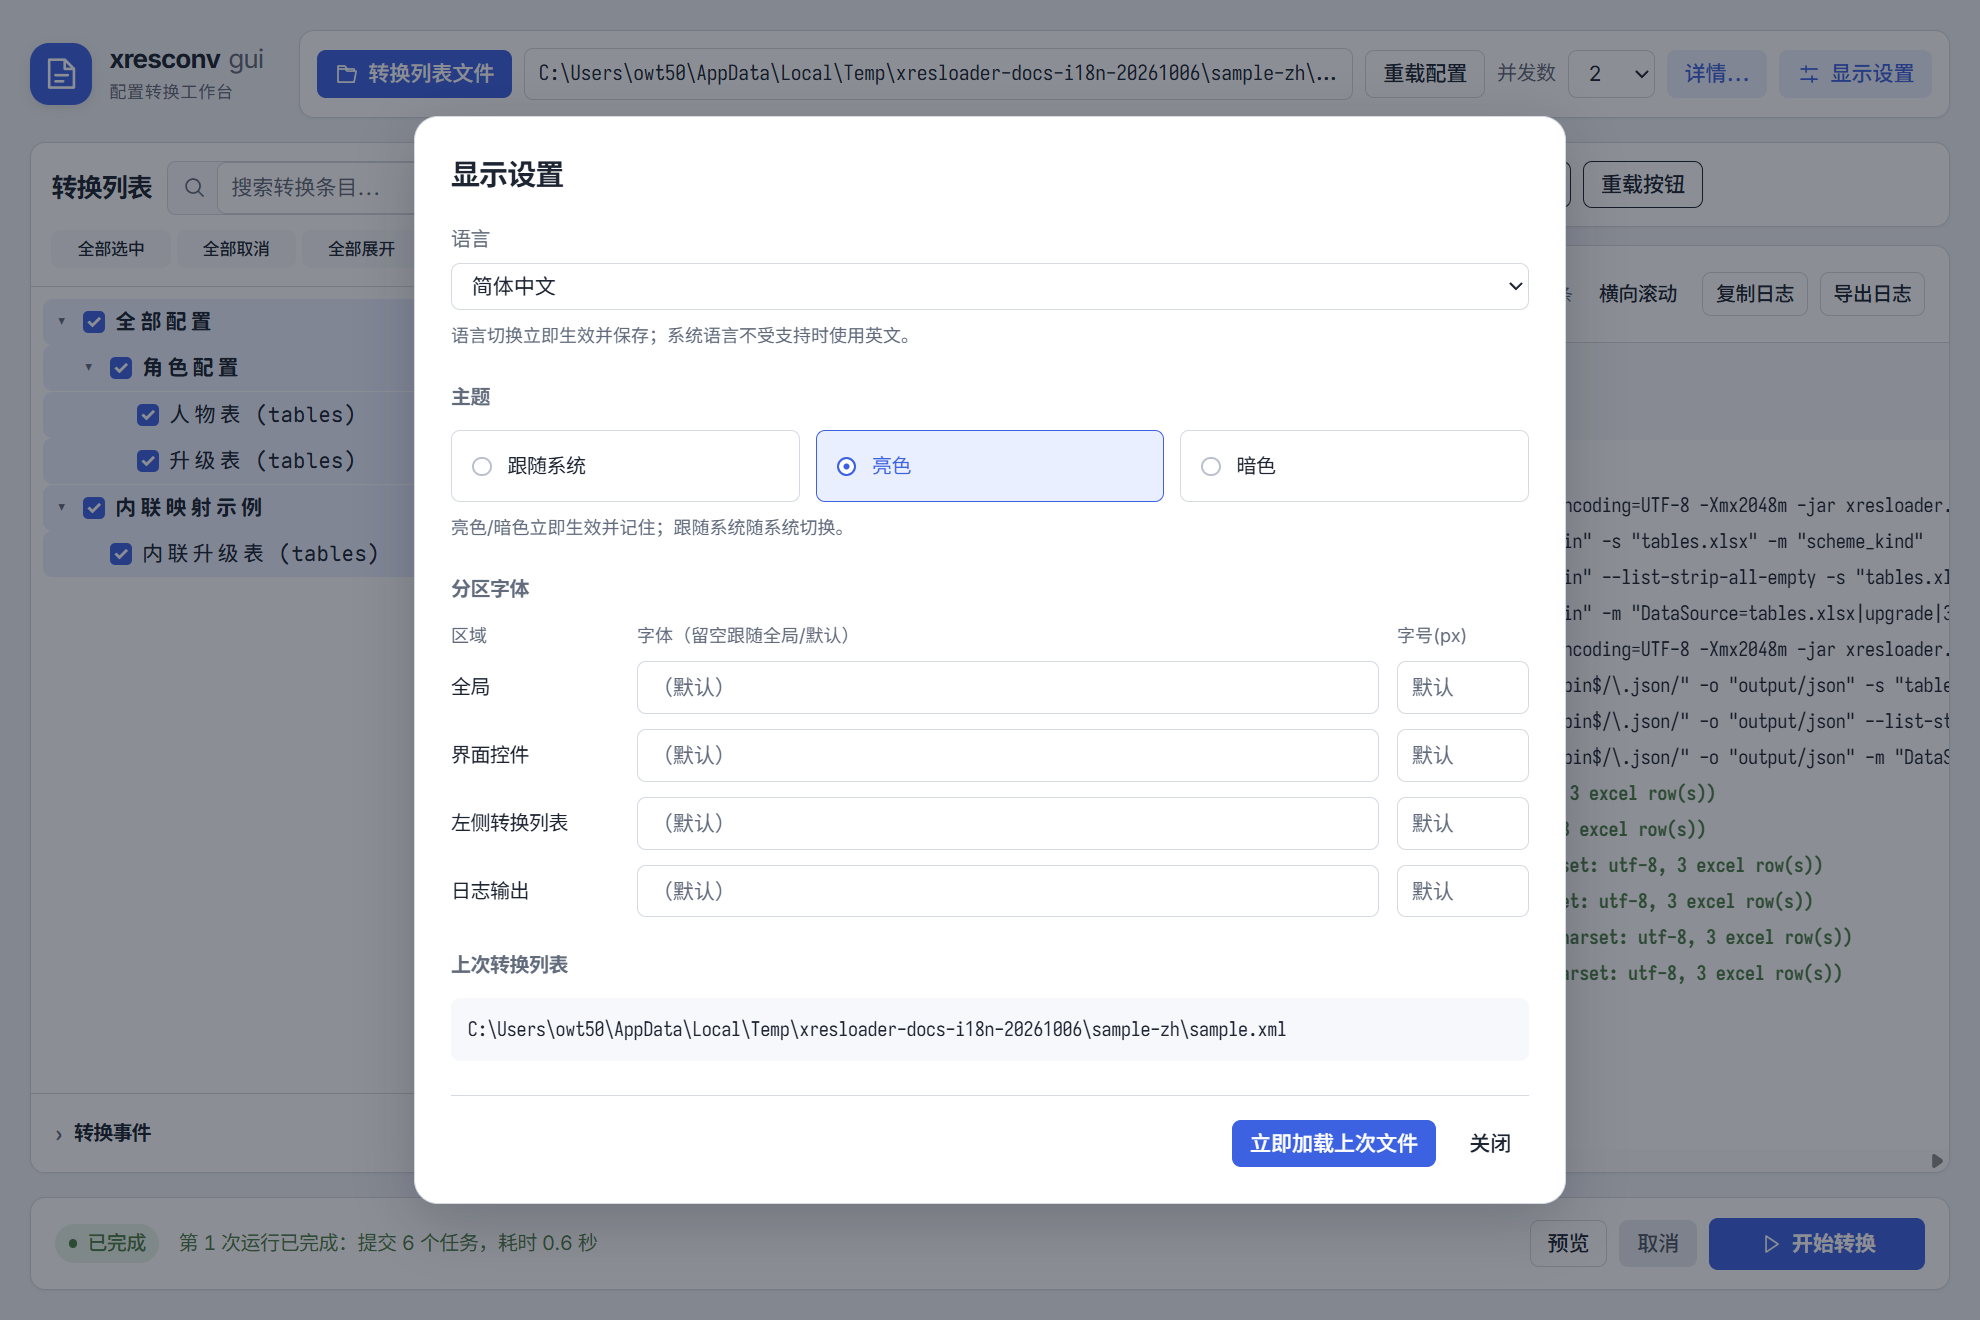Click the 显示设置 toolbar button
The width and height of the screenshot is (1980, 1320).
coord(1855,74)
